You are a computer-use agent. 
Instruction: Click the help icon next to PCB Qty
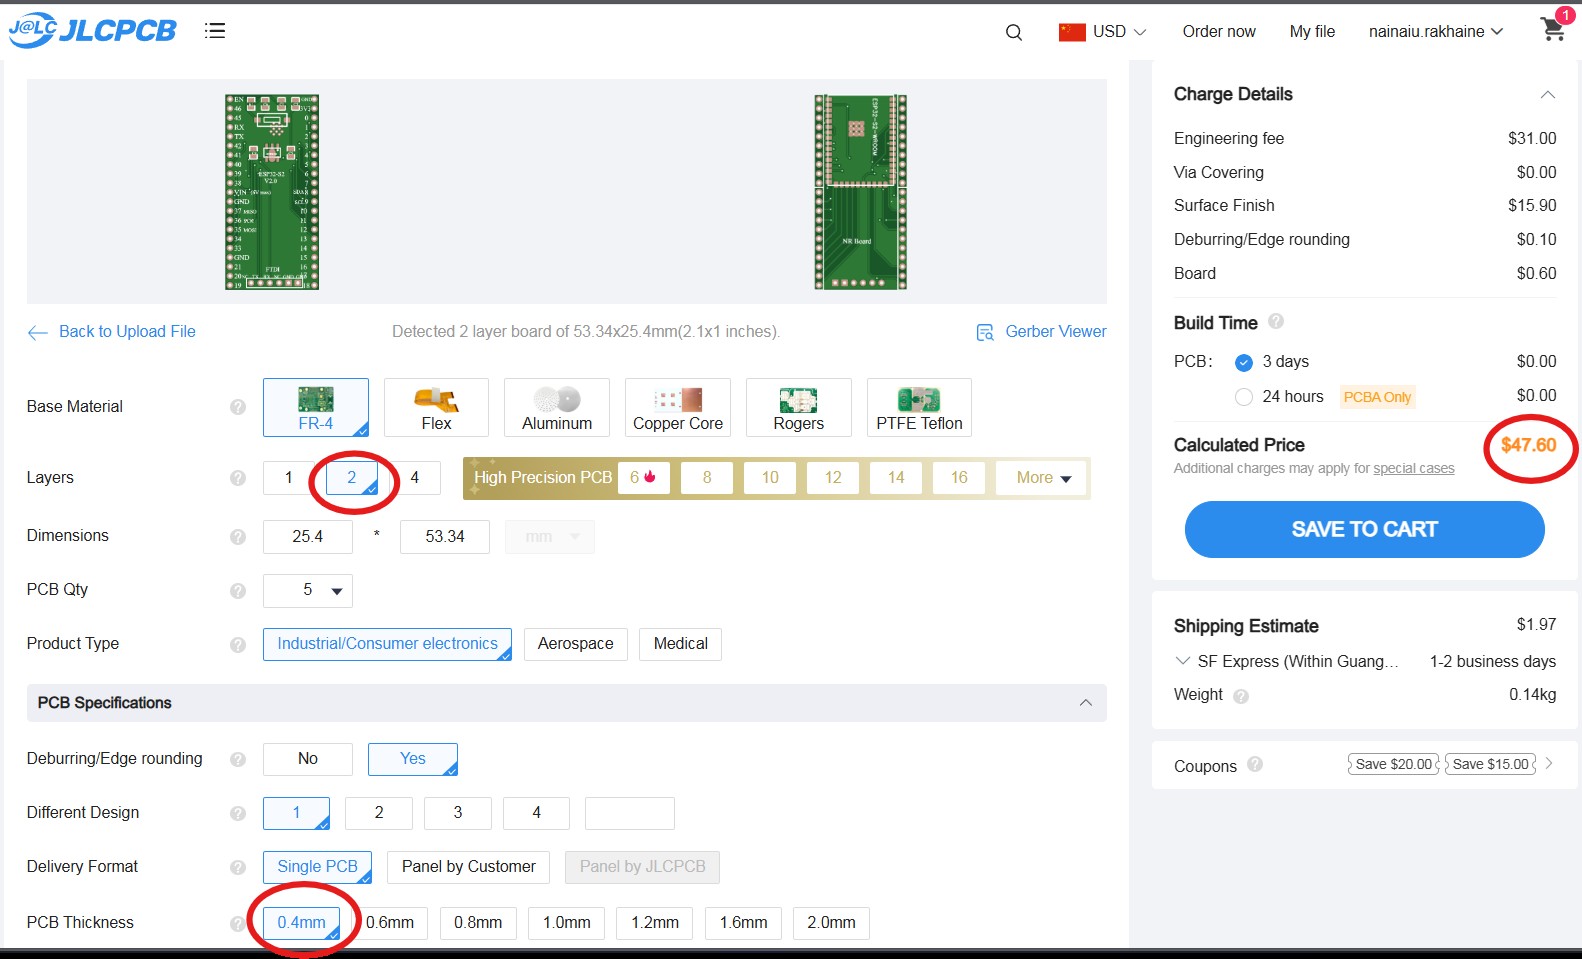tap(238, 591)
